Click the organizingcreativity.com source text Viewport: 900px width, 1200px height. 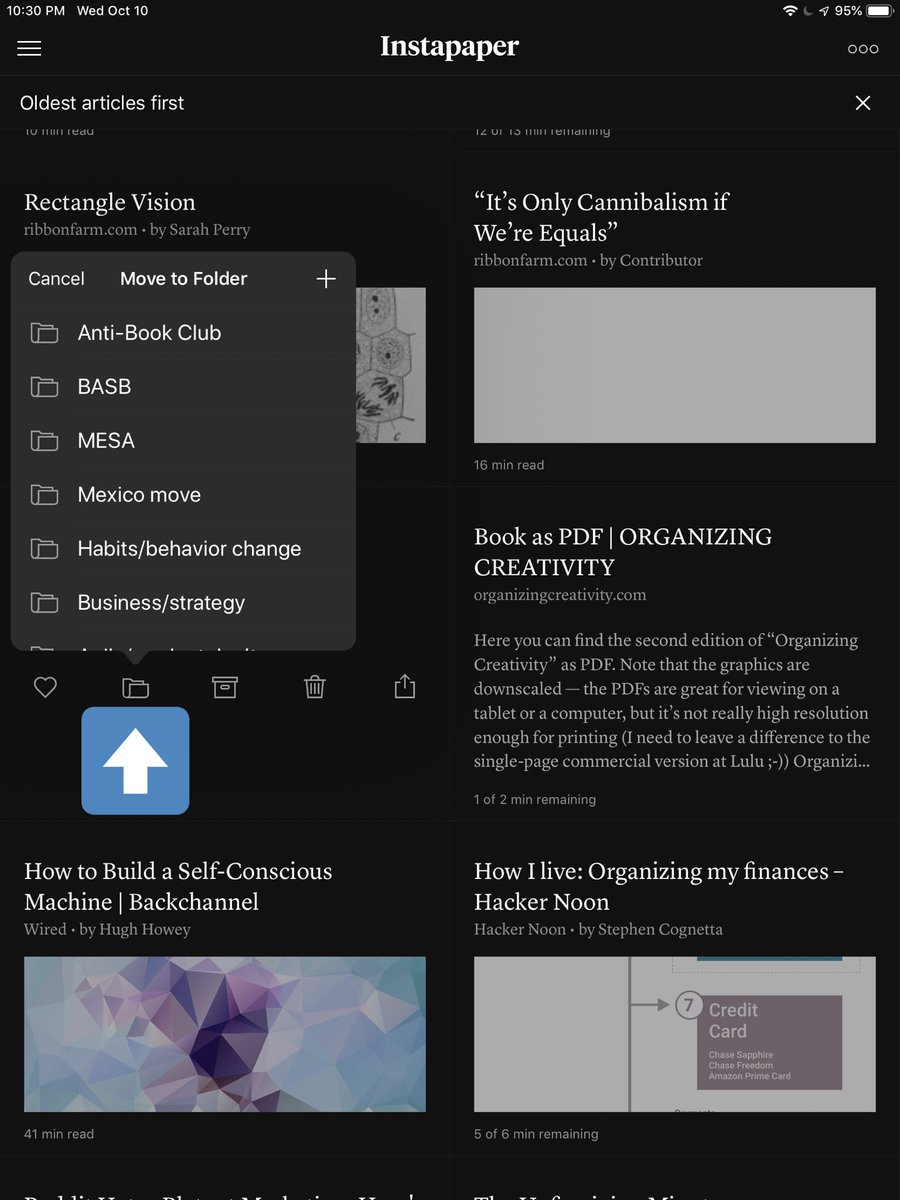560,595
